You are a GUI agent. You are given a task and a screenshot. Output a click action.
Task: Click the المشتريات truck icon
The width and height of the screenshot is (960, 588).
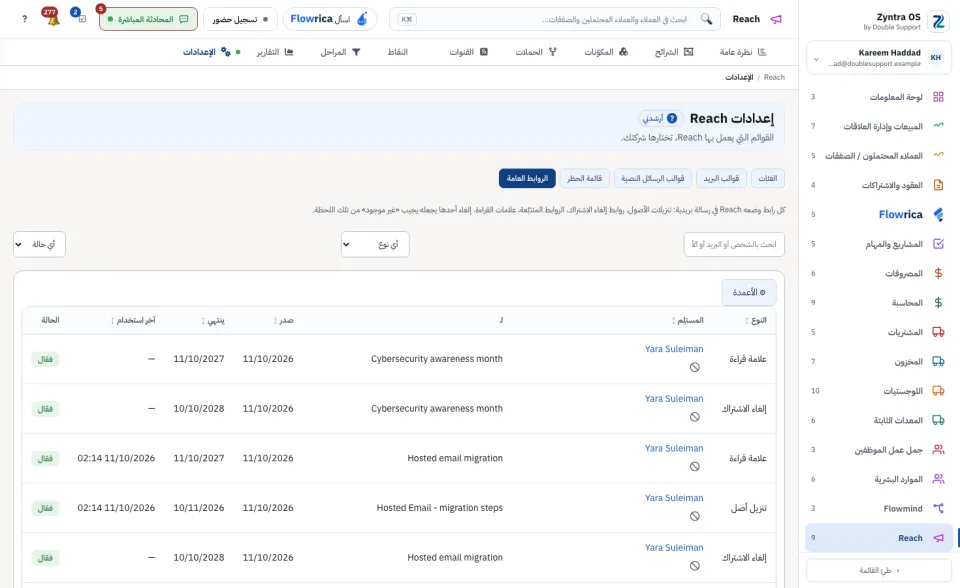coord(938,332)
